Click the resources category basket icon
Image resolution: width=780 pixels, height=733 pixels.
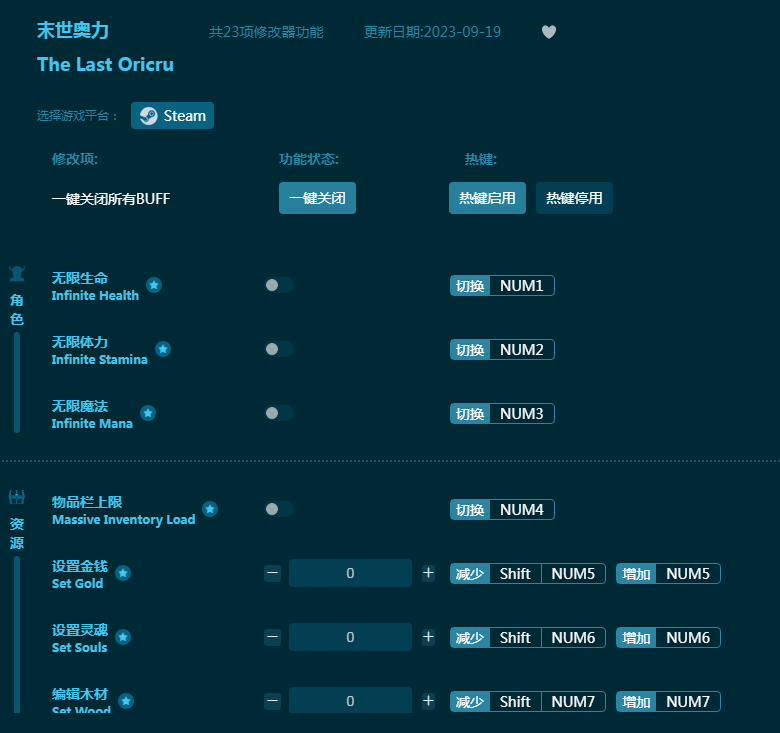click(17, 497)
